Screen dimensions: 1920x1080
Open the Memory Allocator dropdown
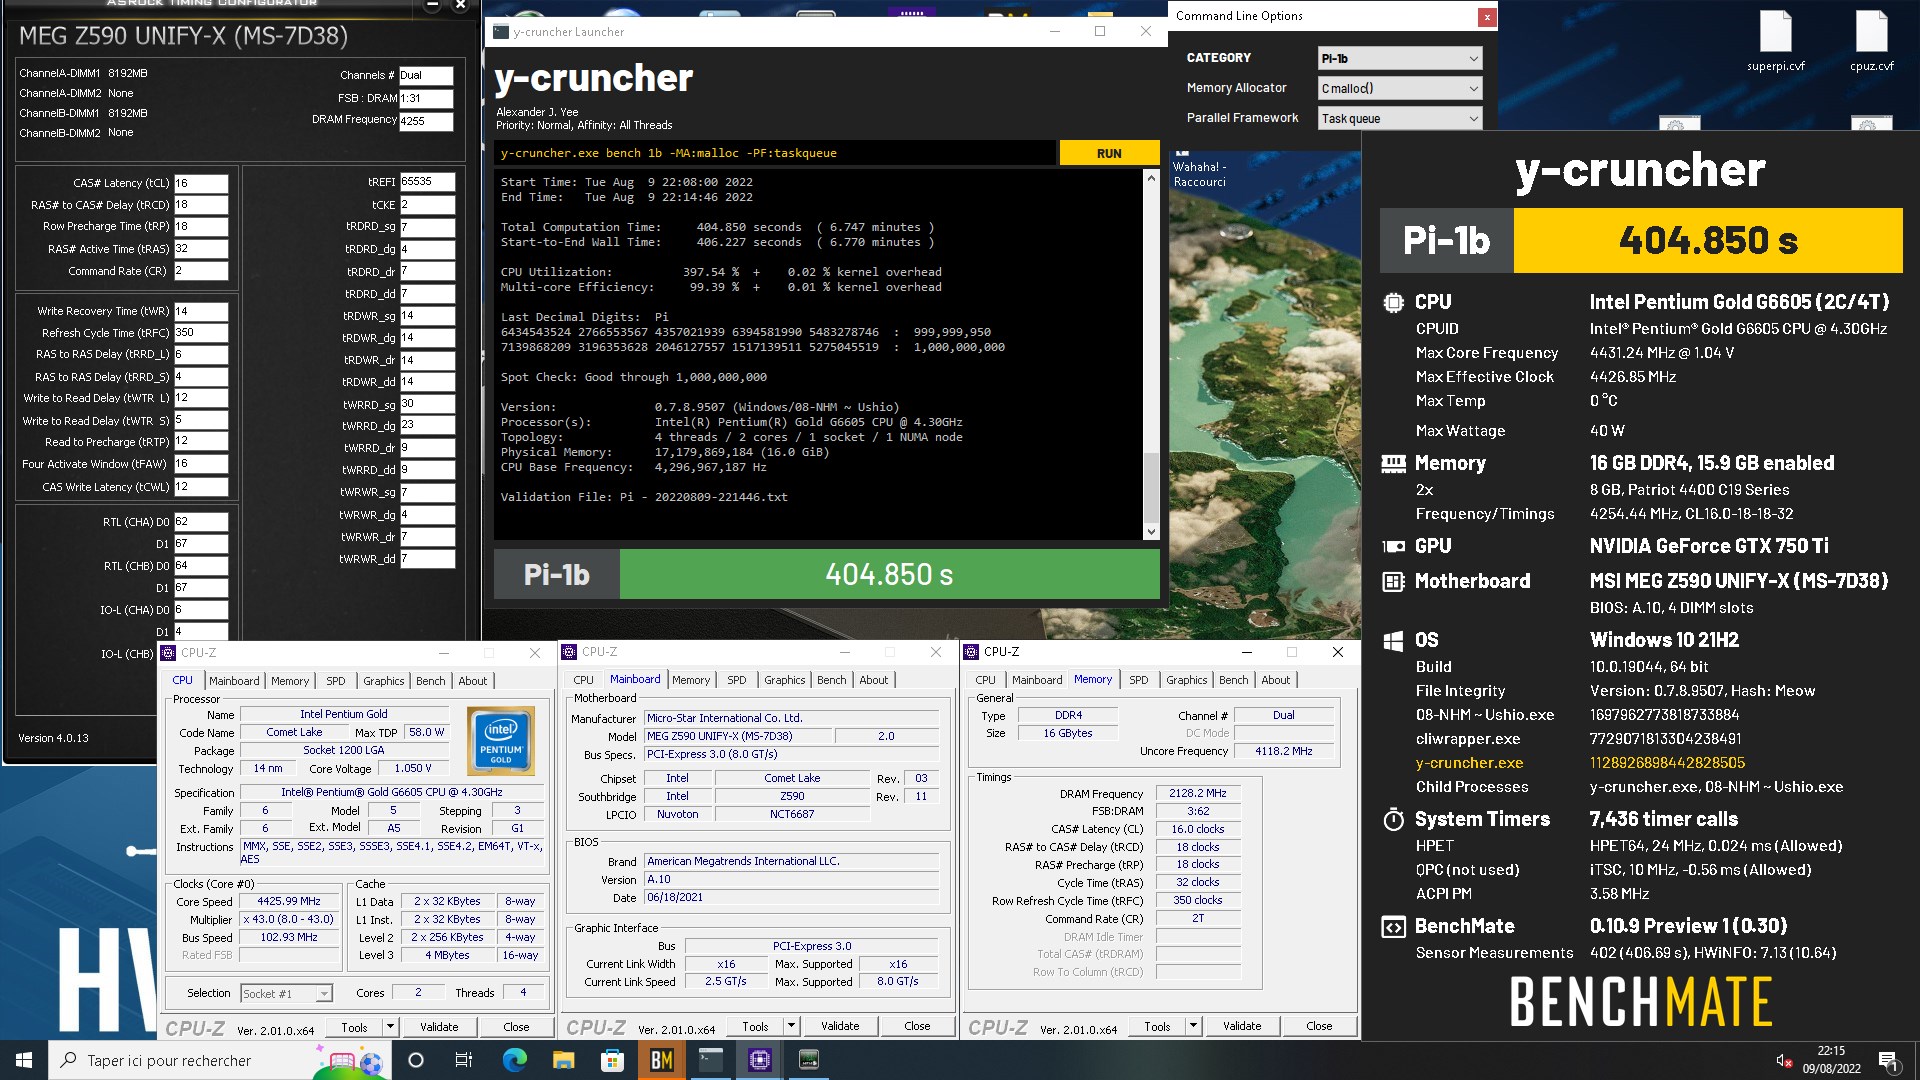tap(1399, 89)
